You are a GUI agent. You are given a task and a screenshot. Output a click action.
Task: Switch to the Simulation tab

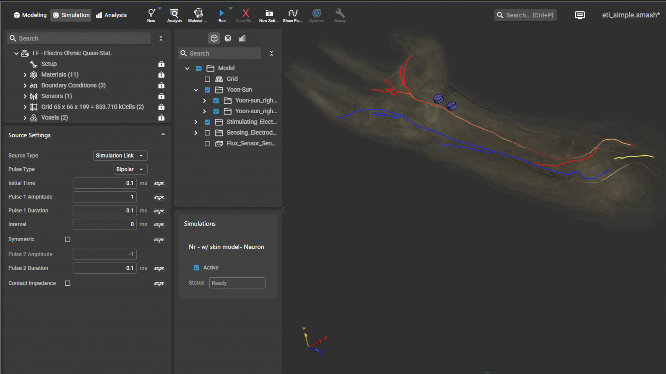click(71, 15)
